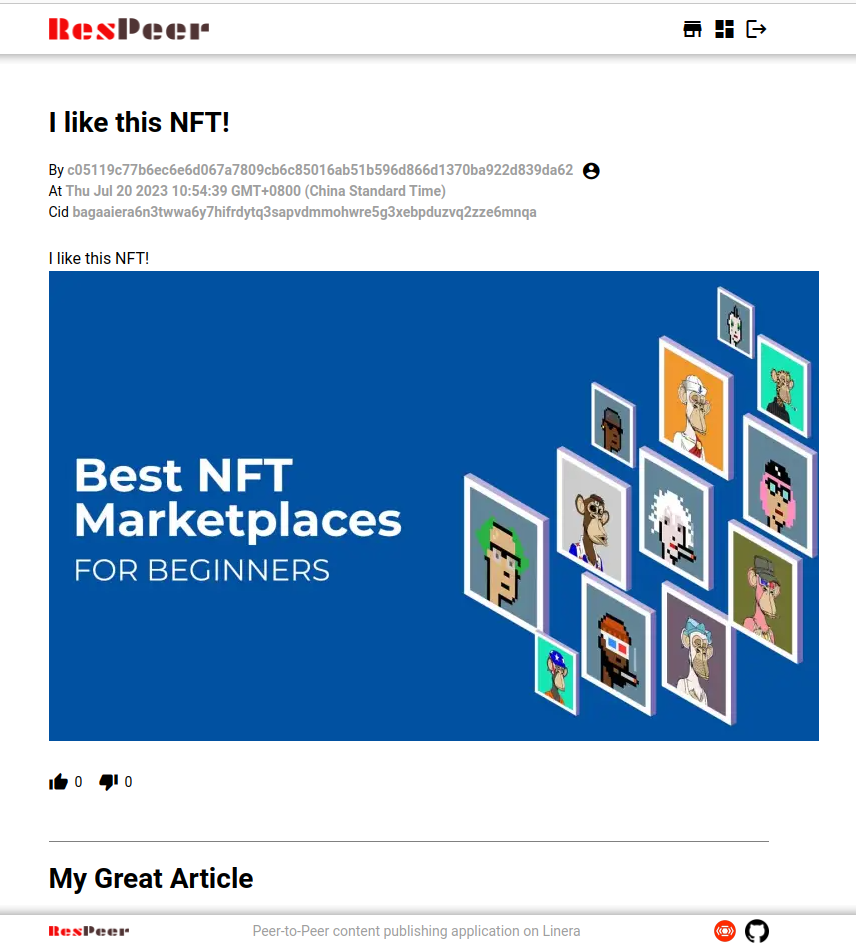Click the author address c05119c7...
This screenshot has height=947, width=856.
pos(320,170)
